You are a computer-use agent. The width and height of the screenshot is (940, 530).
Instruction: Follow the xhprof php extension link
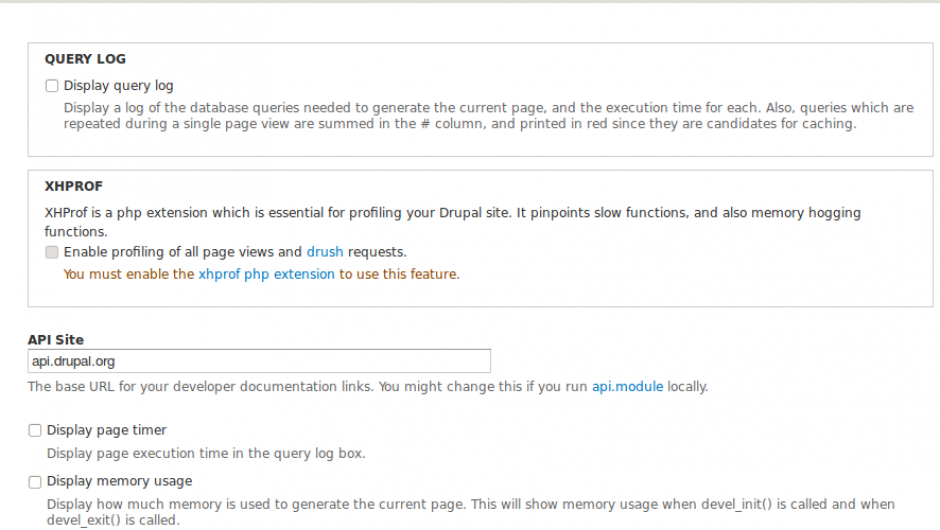266,274
